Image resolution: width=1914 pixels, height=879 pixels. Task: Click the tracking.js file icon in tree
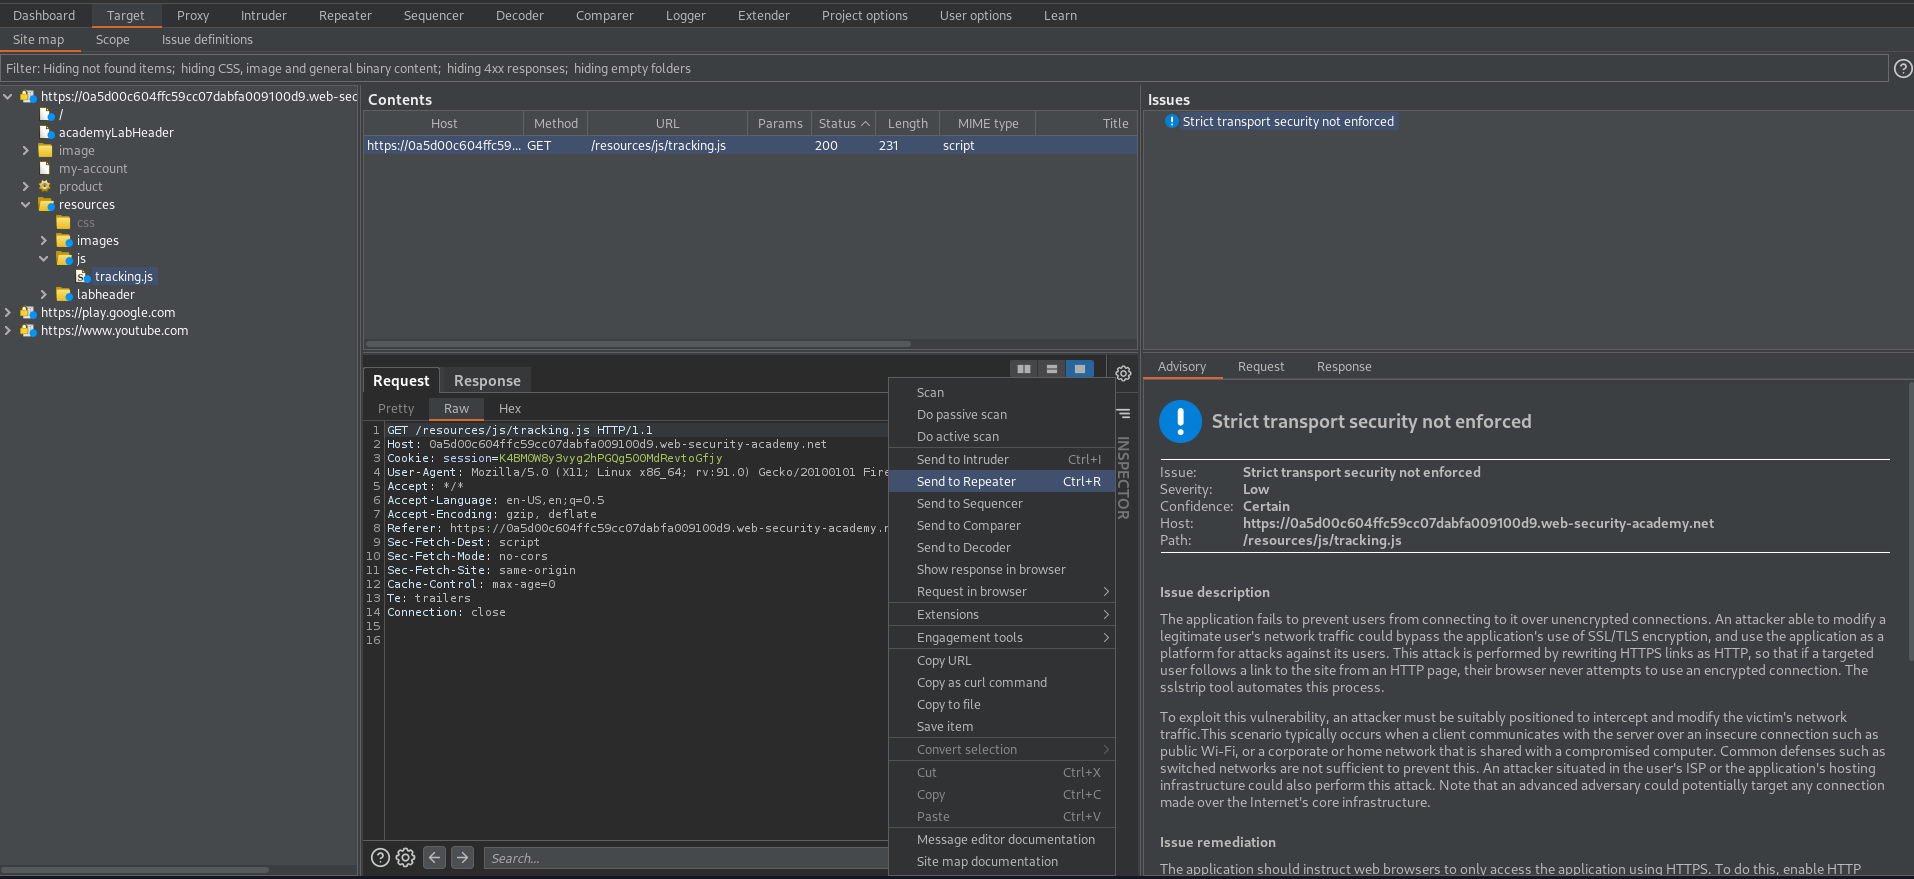(83, 276)
